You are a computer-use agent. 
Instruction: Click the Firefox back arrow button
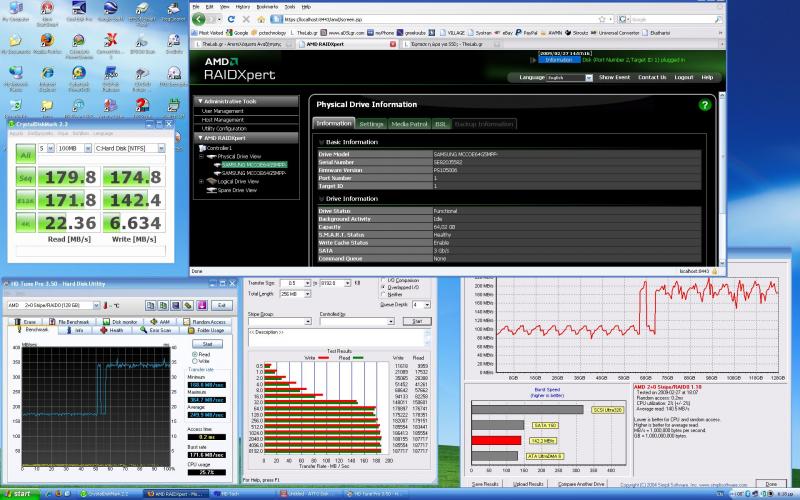coord(198,19)
